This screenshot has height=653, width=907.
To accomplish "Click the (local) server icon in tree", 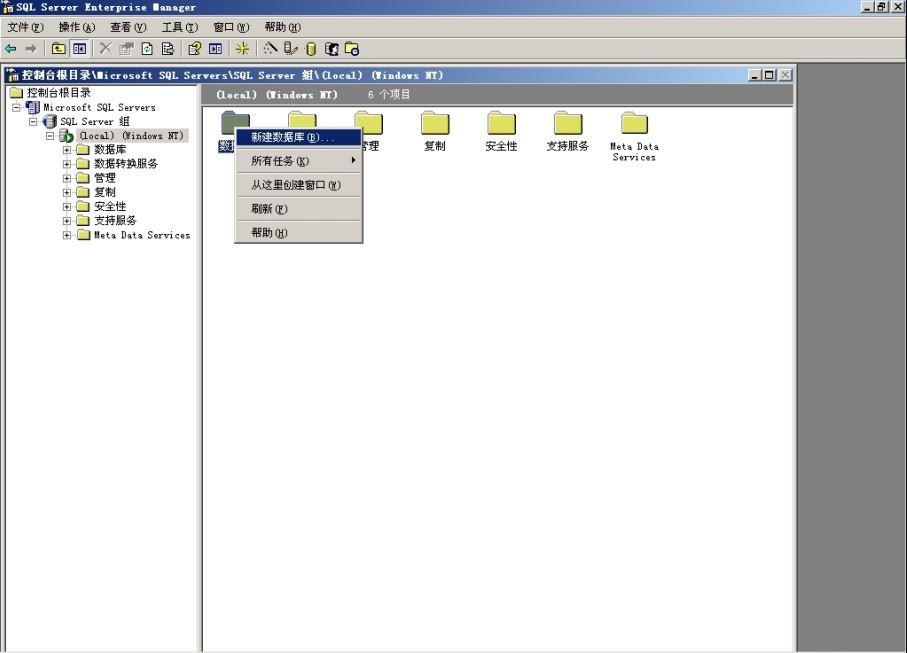I will point(66,136).
